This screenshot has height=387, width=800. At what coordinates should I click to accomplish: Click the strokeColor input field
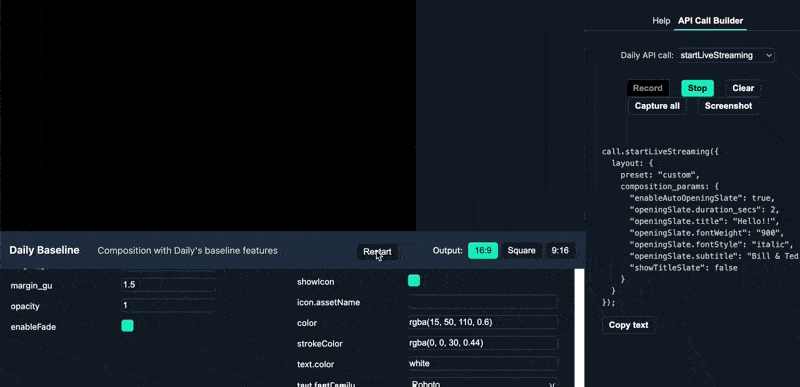tap(482, 343)
